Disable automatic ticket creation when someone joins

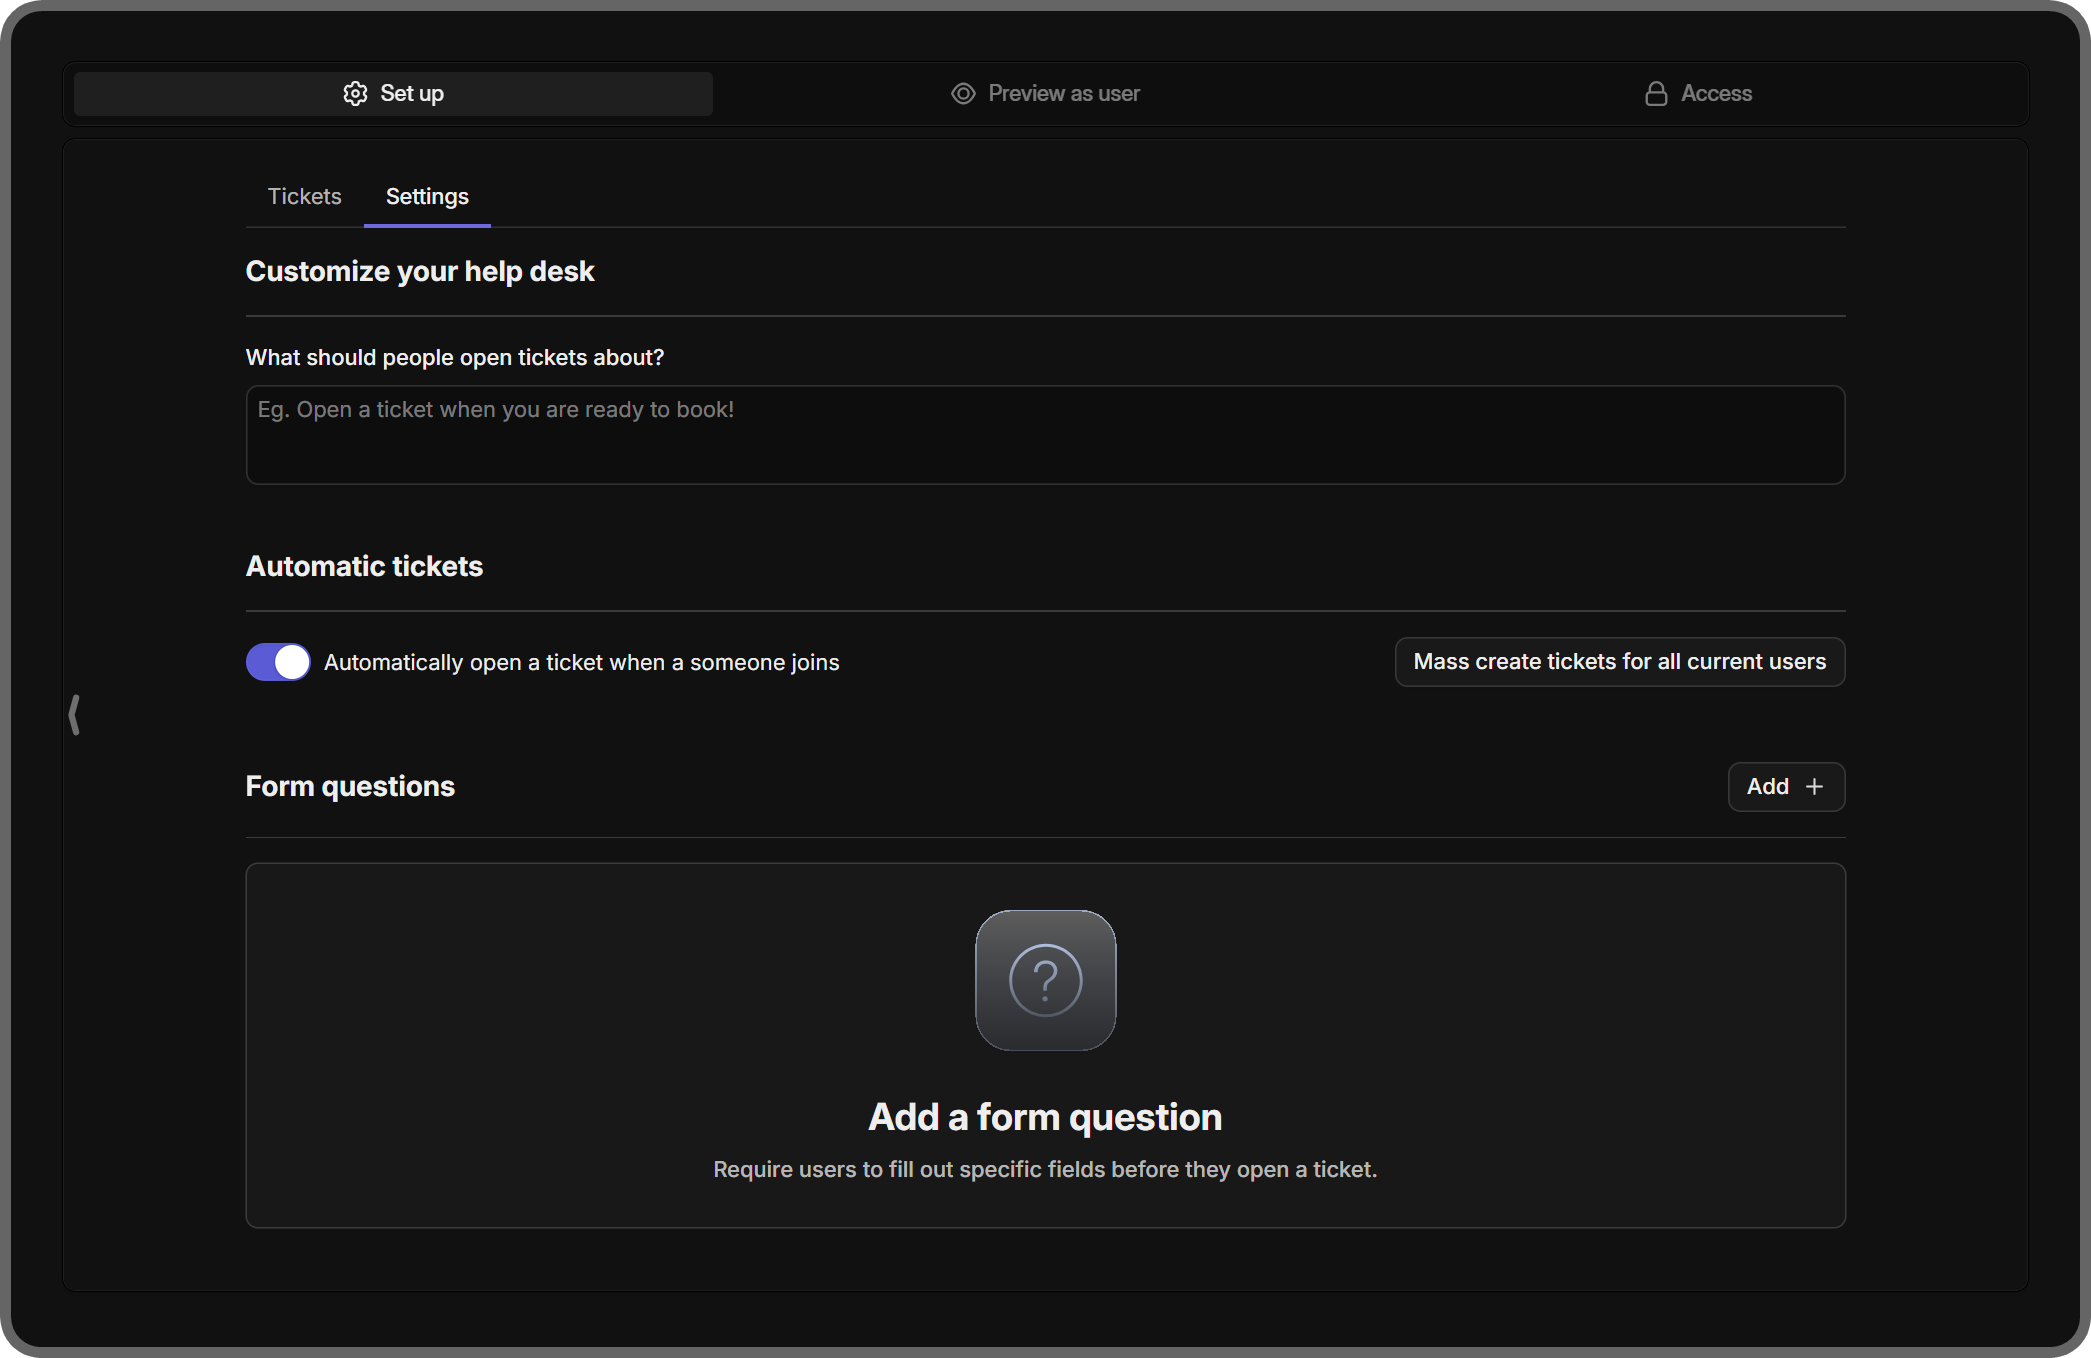(x=277, y=661)
